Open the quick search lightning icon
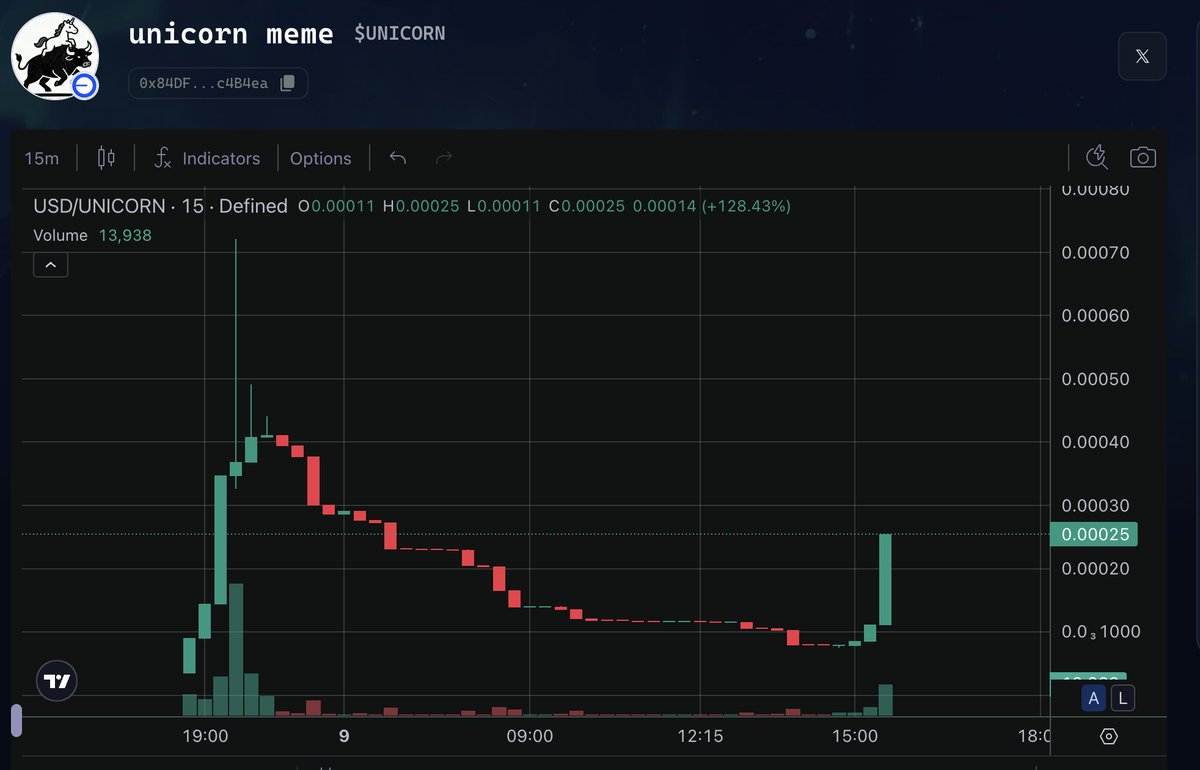This screenshot has width=1200, height=770. coord(1097,157)
